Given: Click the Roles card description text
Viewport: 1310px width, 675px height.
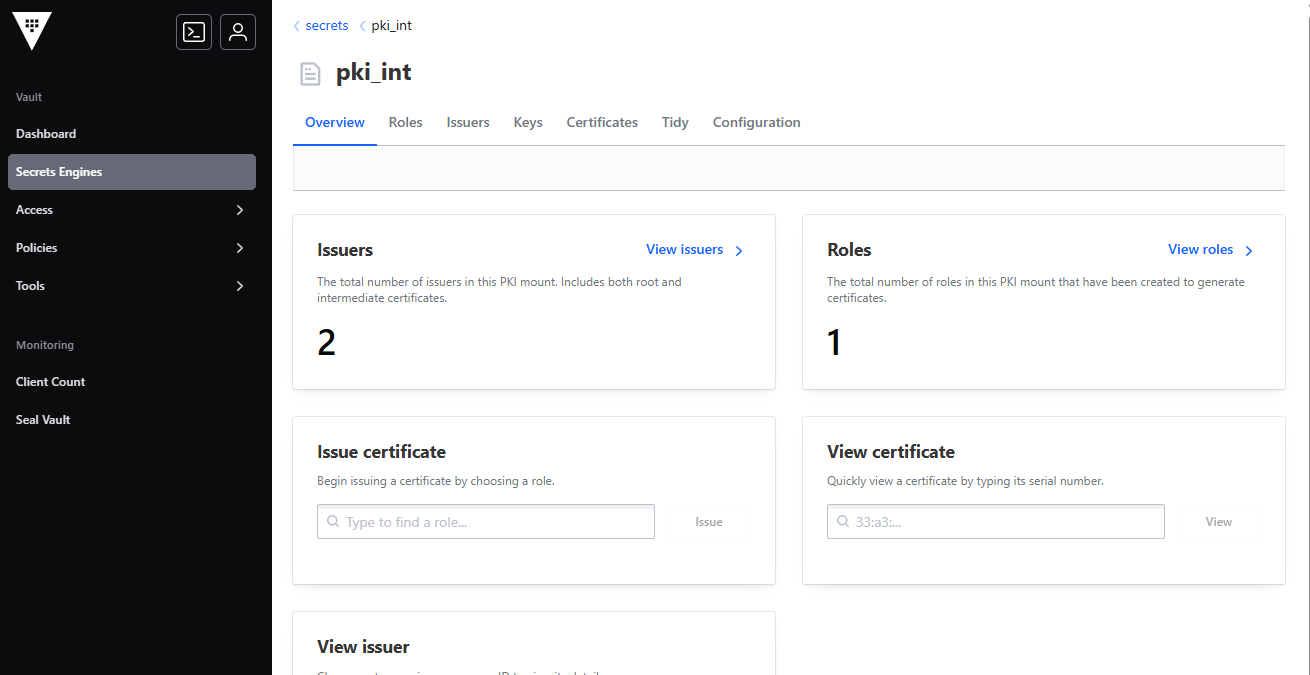Looking at the screenshot, I should pyautogui.click(x=1036, y=290).
